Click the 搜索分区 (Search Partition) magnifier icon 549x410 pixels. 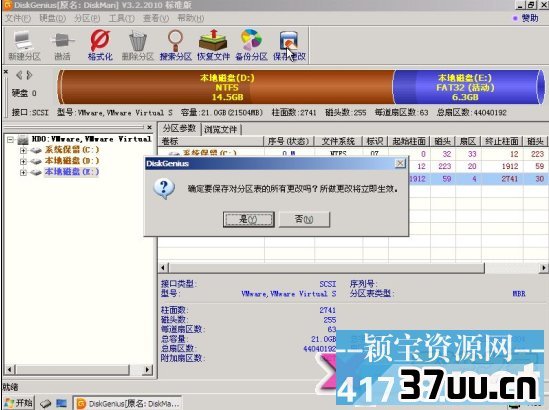pyautogui.click(x=175, y=46)
